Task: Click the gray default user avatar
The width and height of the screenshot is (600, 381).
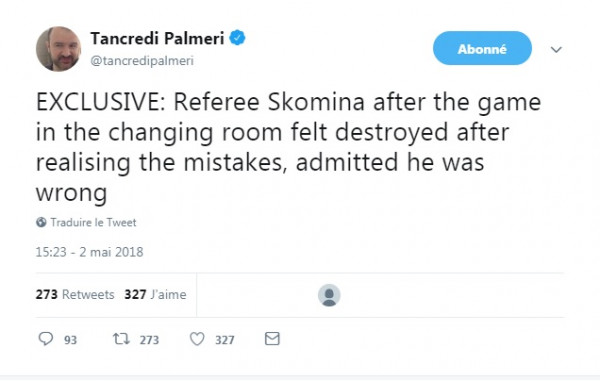Action: tap(329, 295)
